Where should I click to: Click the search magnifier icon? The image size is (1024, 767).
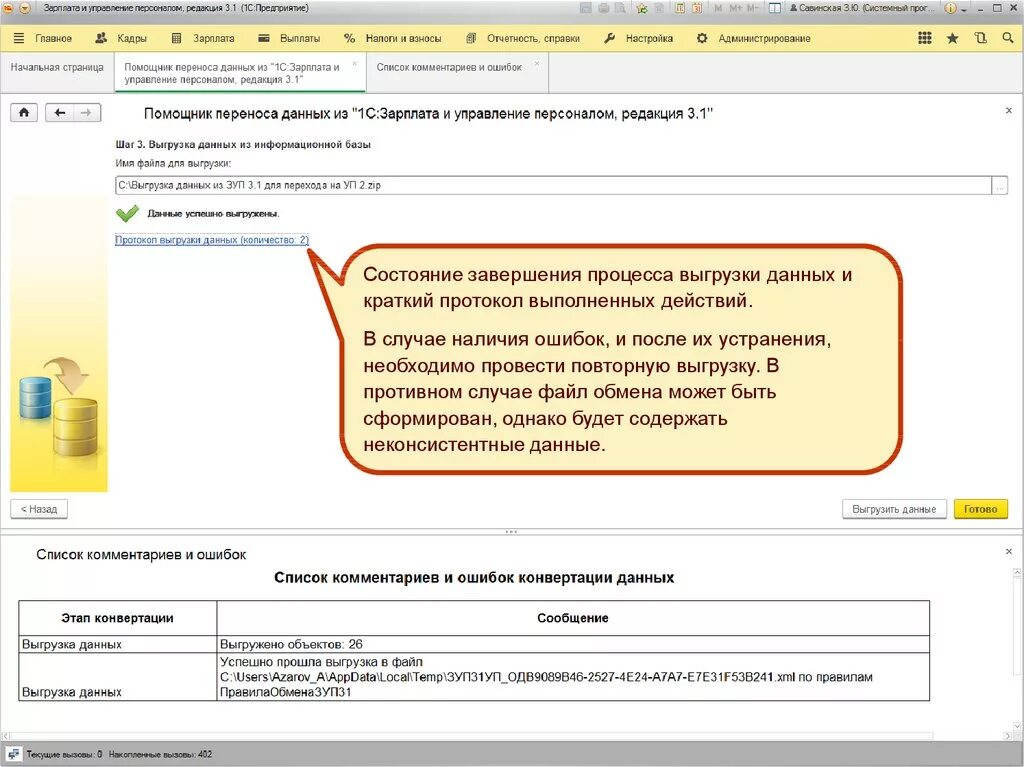[1008, 38]
